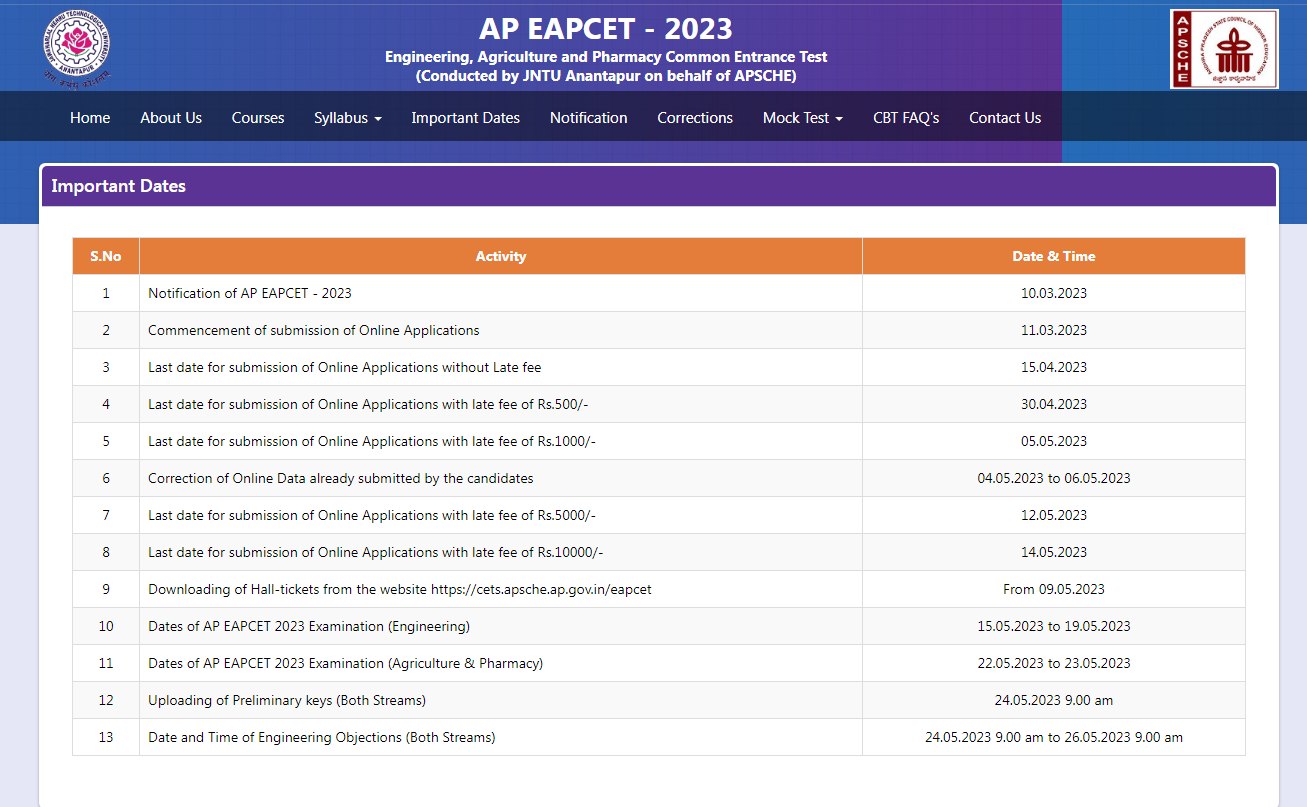Viewport: 1307px width, 807px height.
Task: Open the Home page
Action: 90,117
